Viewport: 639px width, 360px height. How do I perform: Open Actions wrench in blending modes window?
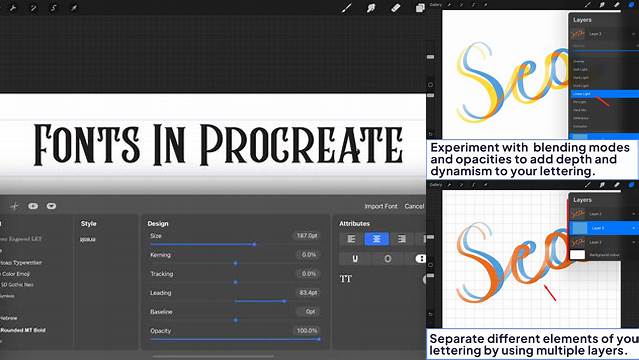pos(449,4)
